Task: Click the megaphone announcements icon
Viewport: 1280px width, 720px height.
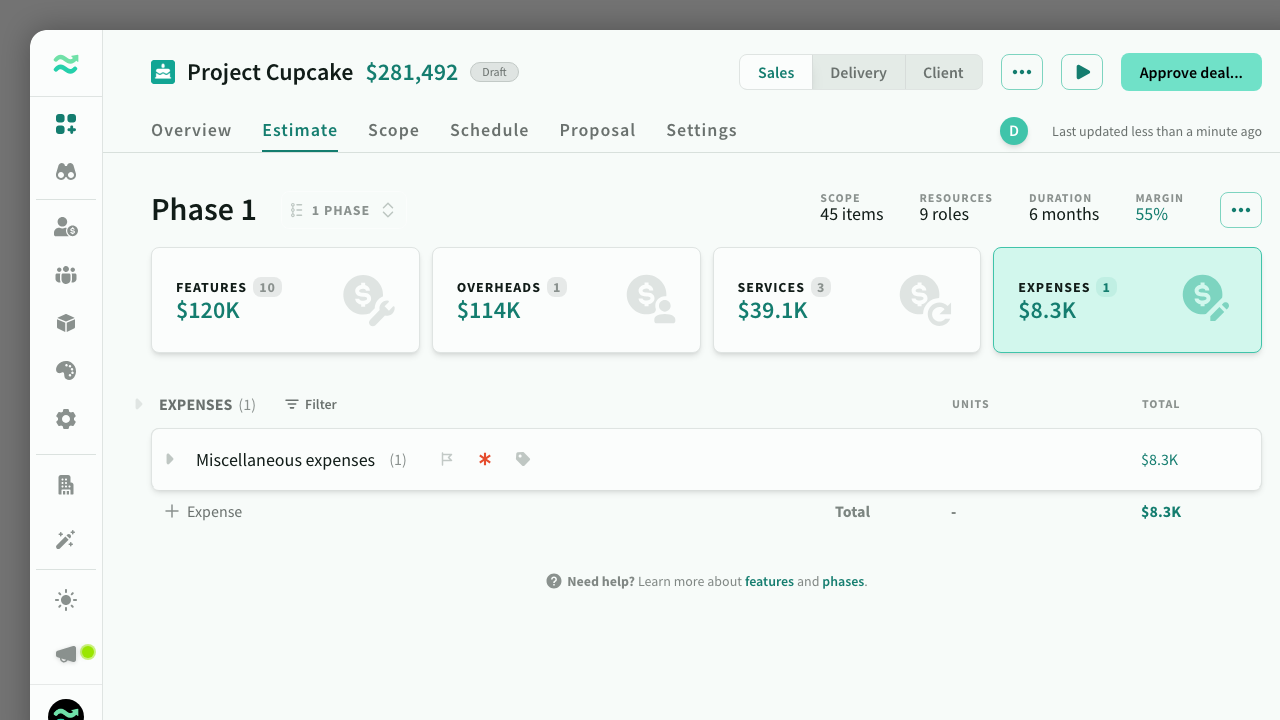Action: click(66, 654)
